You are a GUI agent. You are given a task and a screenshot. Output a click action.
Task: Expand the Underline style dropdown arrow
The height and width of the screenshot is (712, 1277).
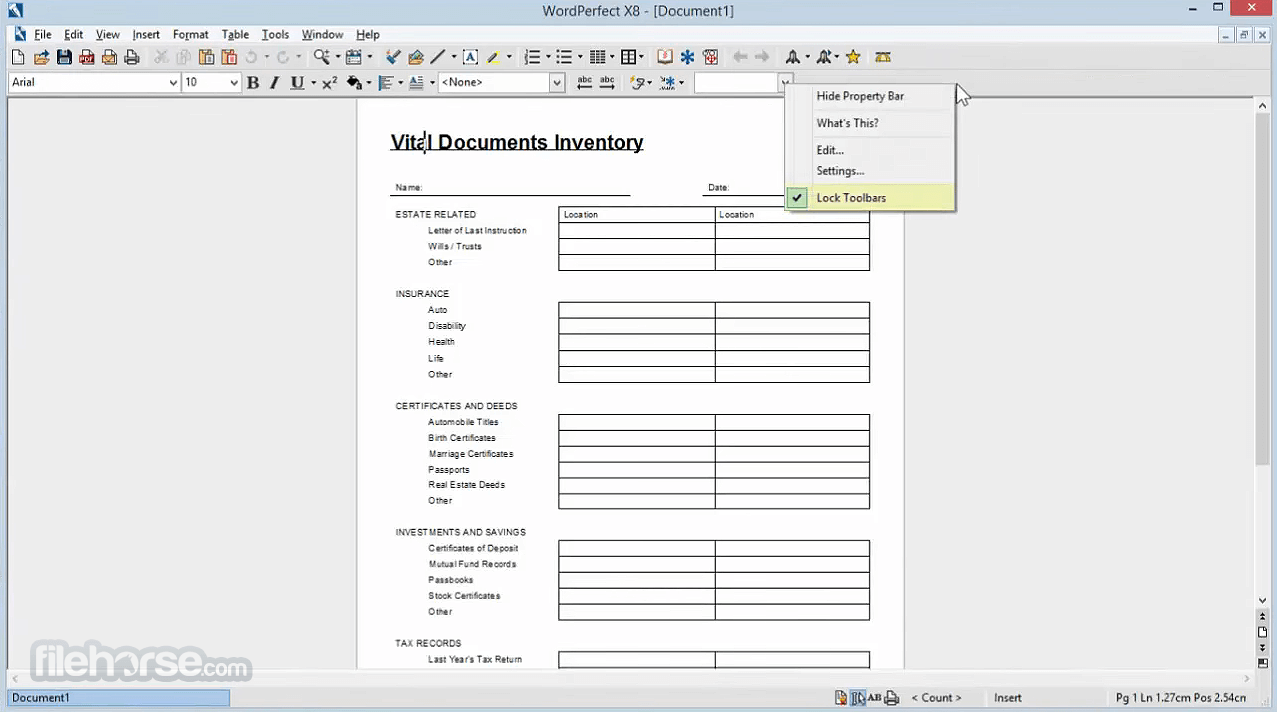point(313,83)
